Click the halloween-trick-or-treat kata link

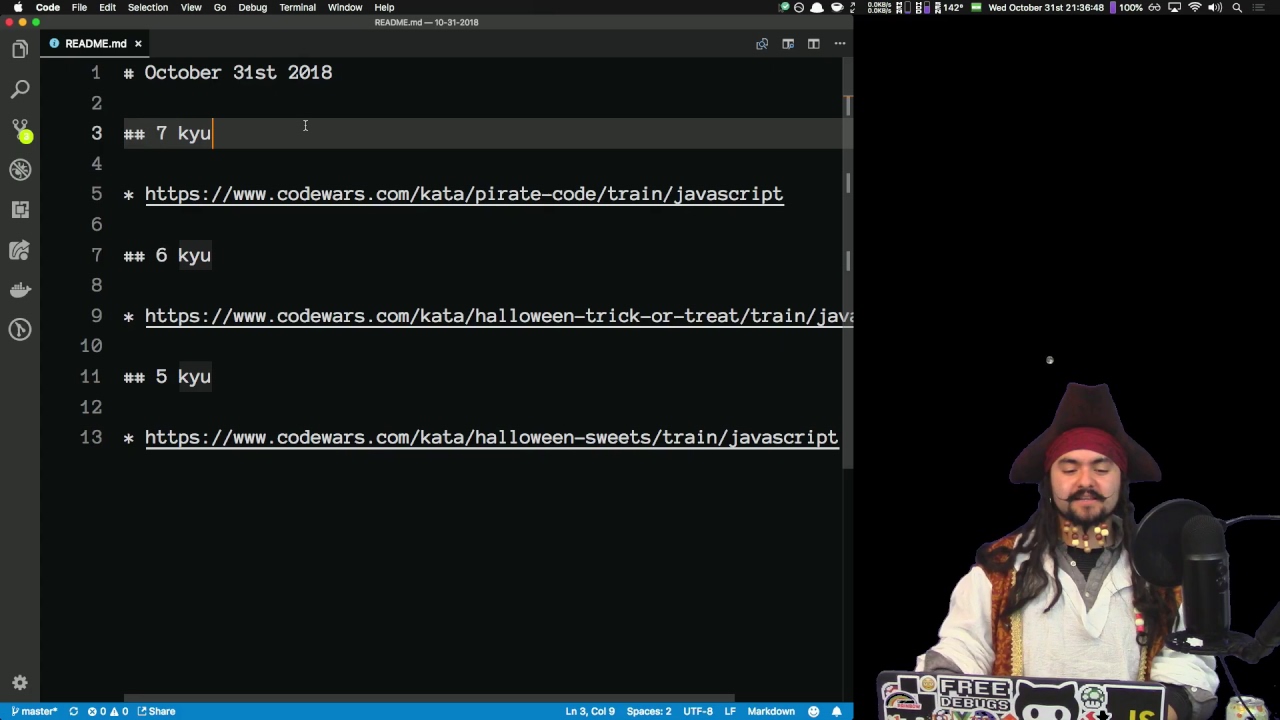pyautogui.click(x=498, y=316)
